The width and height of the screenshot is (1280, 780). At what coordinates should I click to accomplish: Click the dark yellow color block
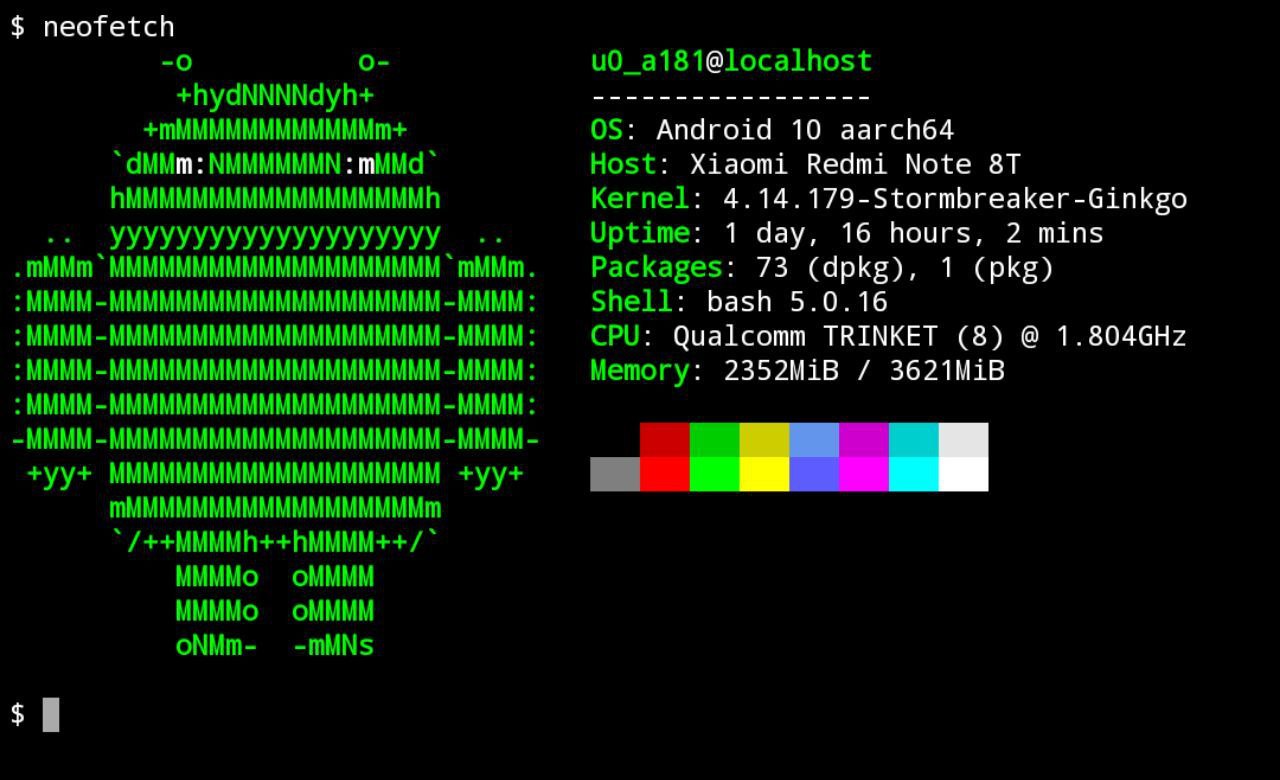click(x=765, y=440)
